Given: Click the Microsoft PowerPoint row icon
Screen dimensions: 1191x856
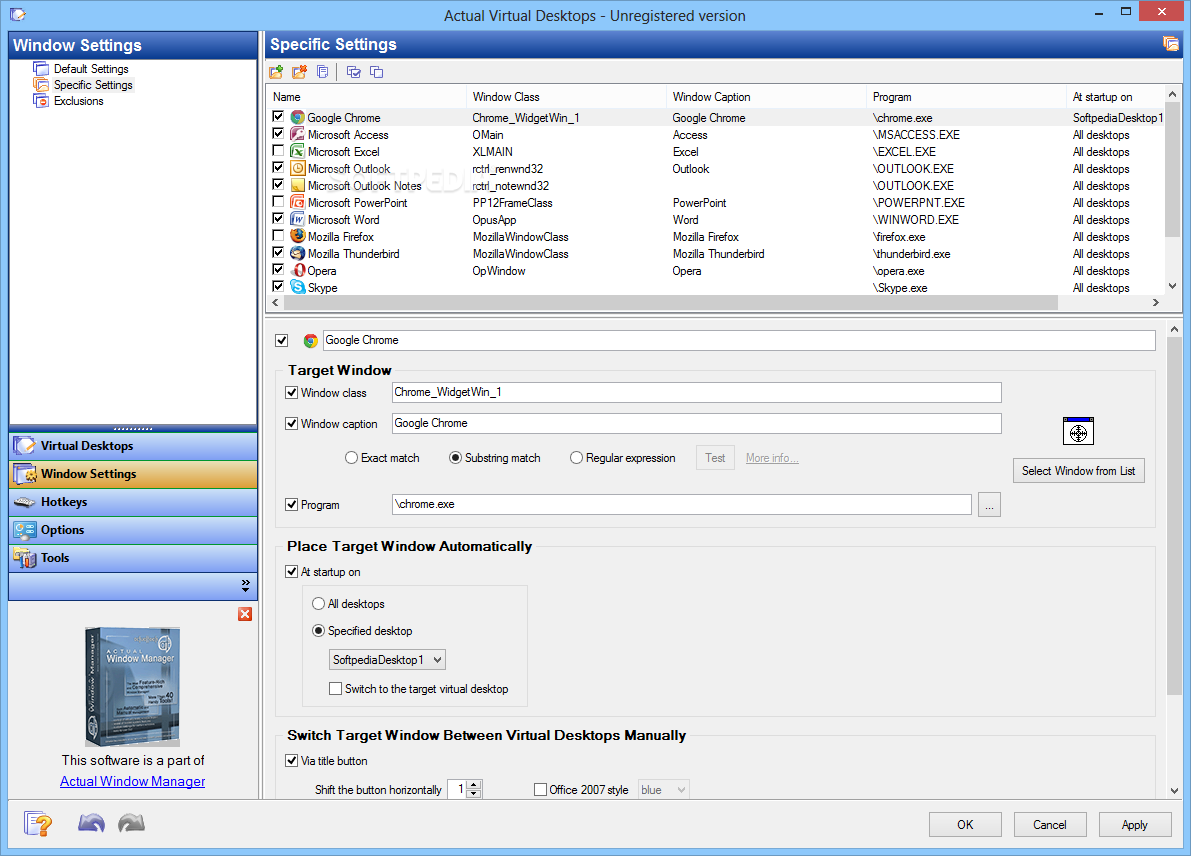Looking at the screenshot, I should [x=298, y=203].
